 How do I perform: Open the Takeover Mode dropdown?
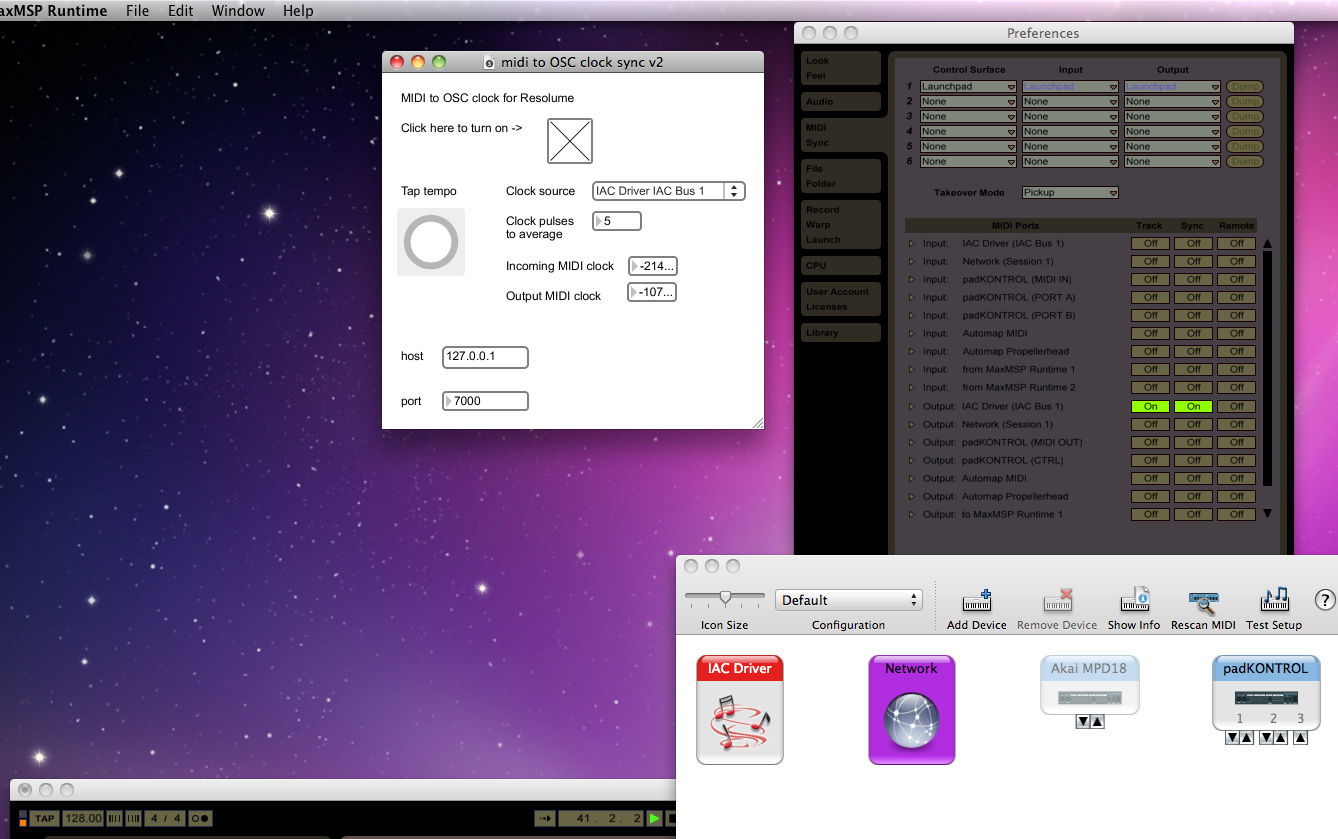pyautogui.click(x=1070, y=192)
